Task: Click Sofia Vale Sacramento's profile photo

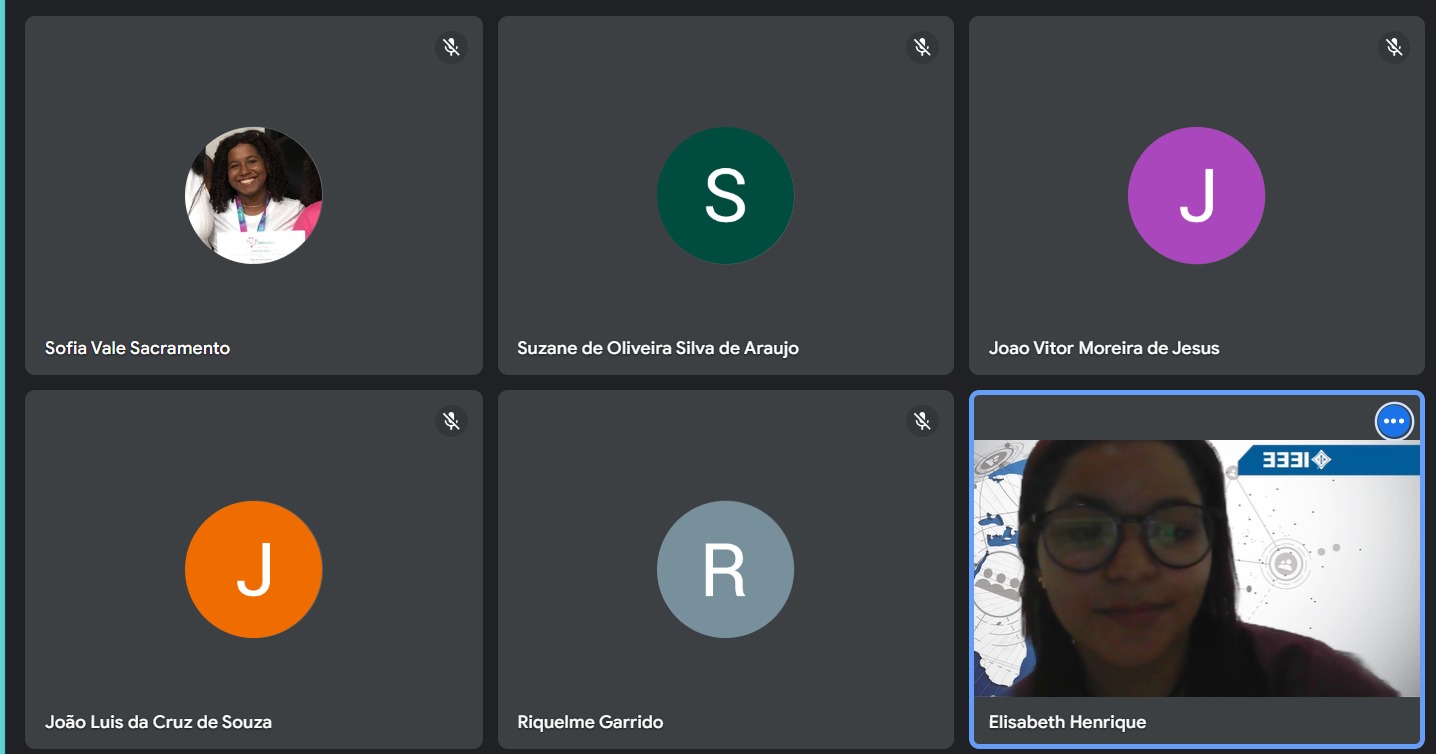Action: [x=254, y=196]
